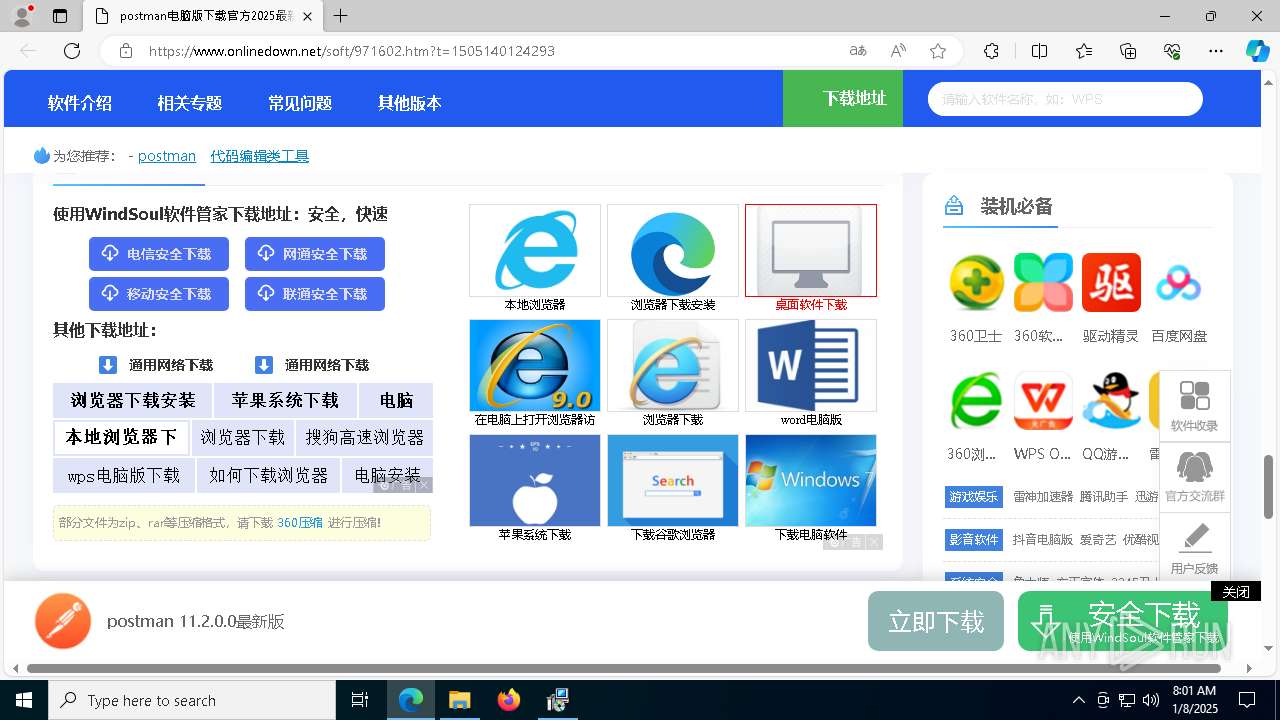Refresh the page with reload icon
This screenshot has height=720, width=1280.
(x=72, y=51)
